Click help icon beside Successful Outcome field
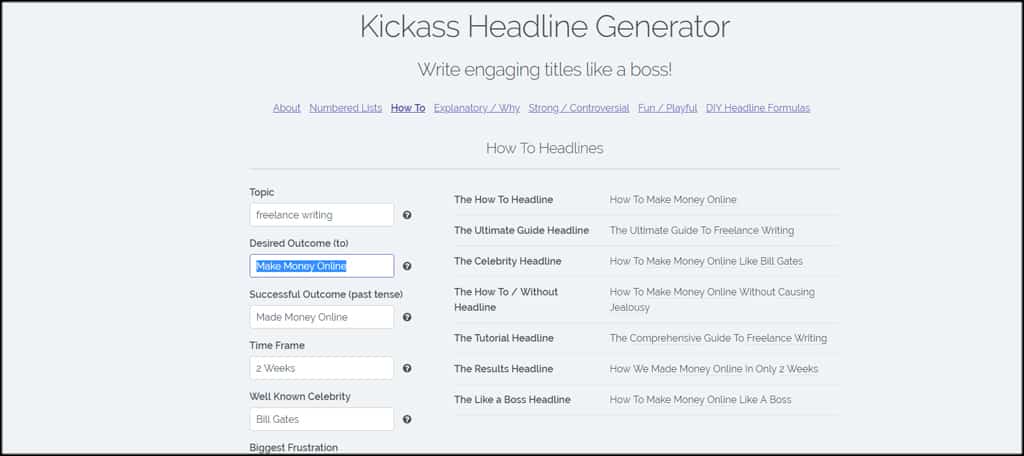 pos(407,317)
